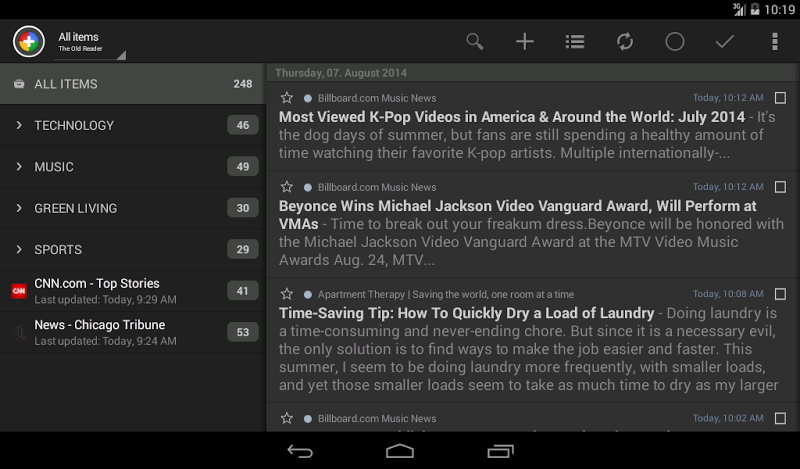The height and width of the screenshot is (469, 800).
Task: Star the K-Pop Videos article
Action: [x=287, y=97]
